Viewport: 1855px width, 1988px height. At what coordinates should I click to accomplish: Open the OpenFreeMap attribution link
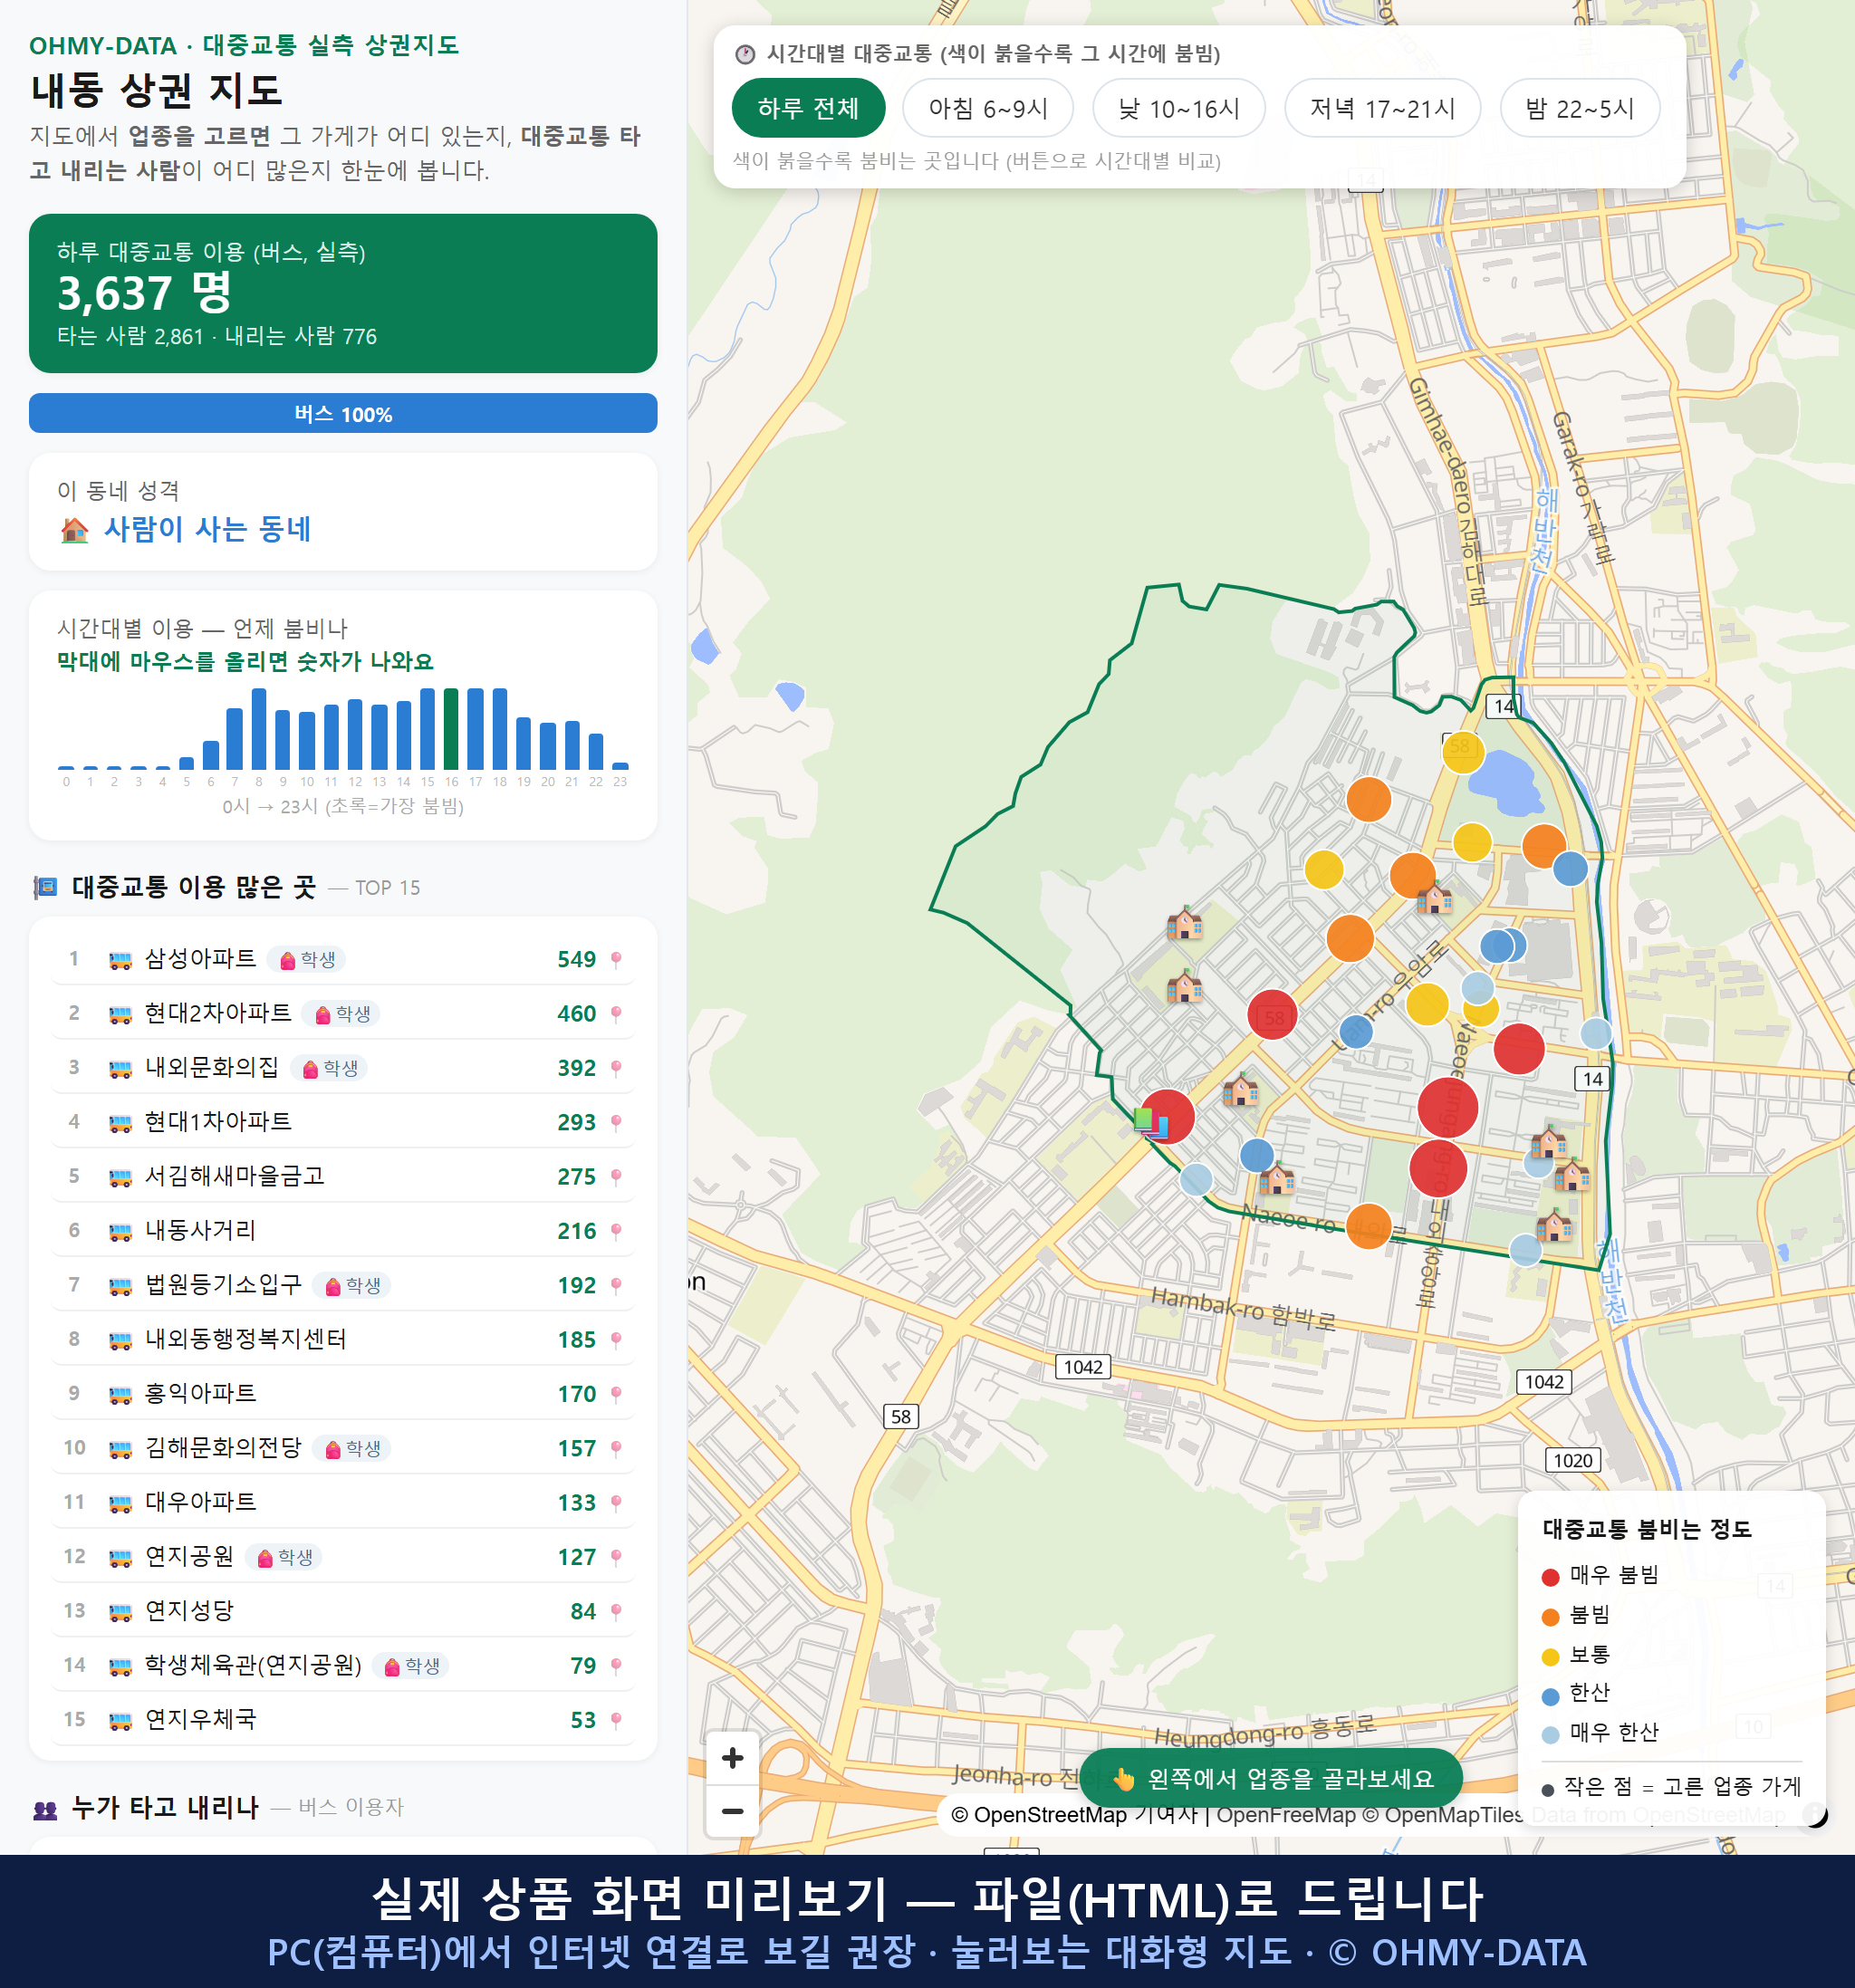tap(1286, 1815)
